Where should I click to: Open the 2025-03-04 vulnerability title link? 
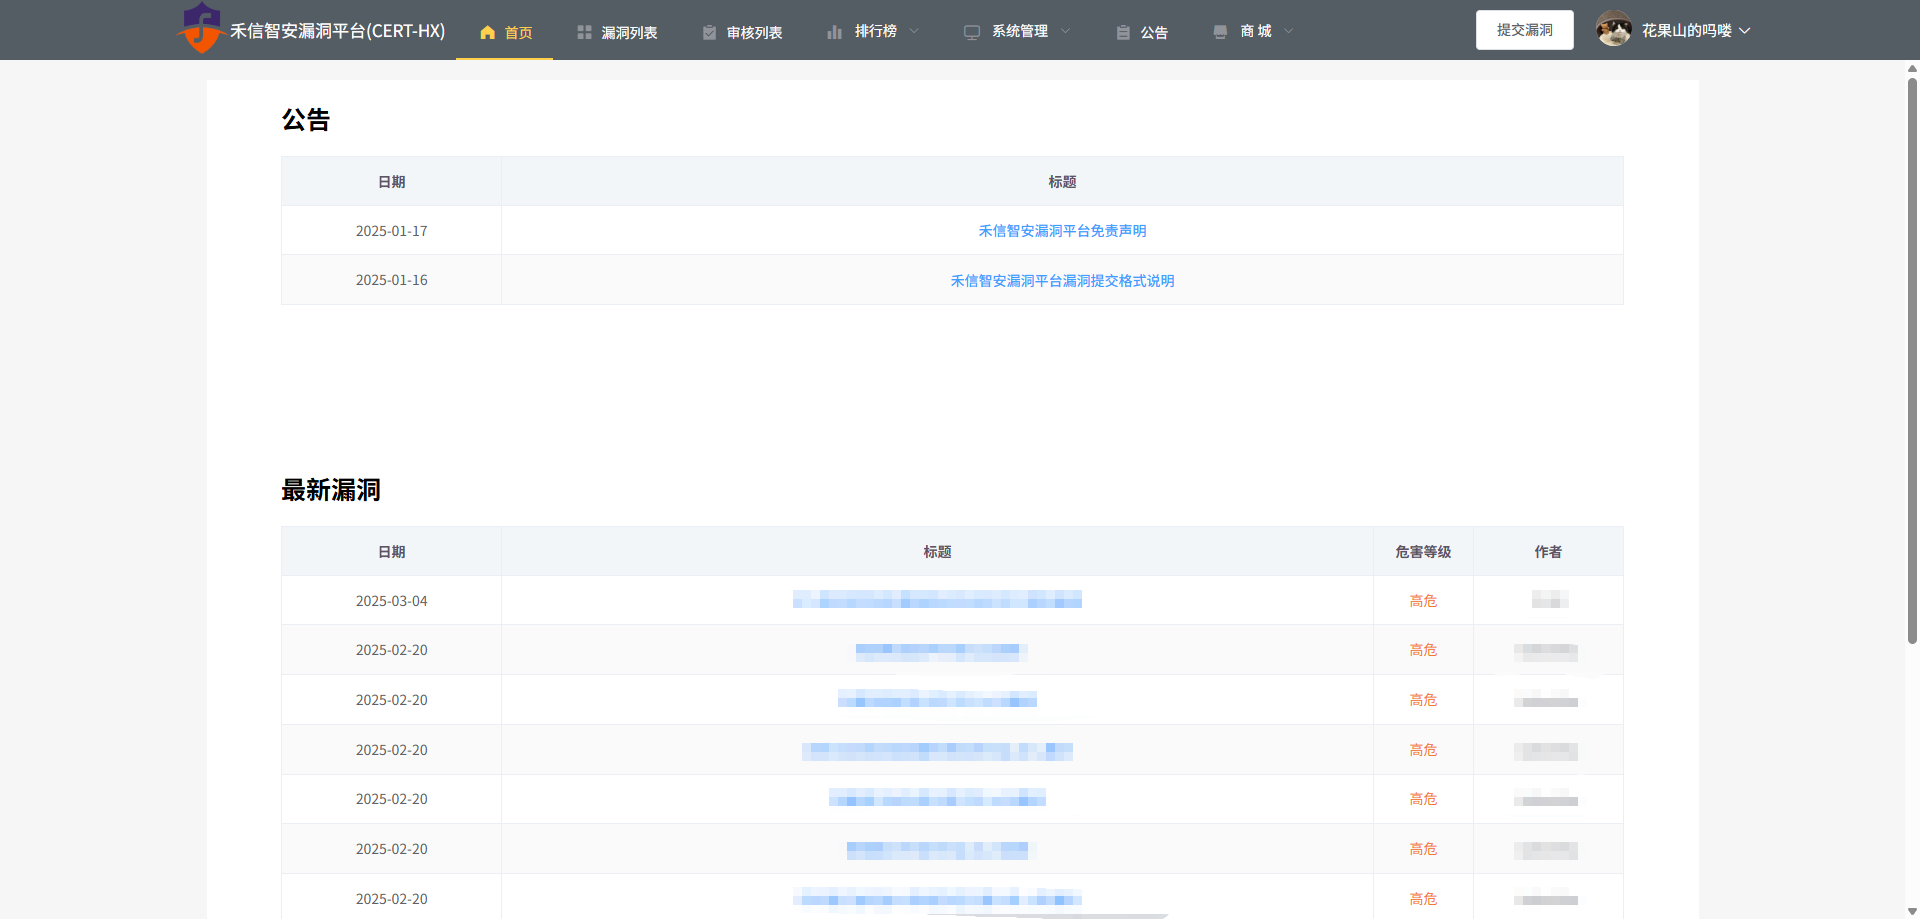[937, 600]
